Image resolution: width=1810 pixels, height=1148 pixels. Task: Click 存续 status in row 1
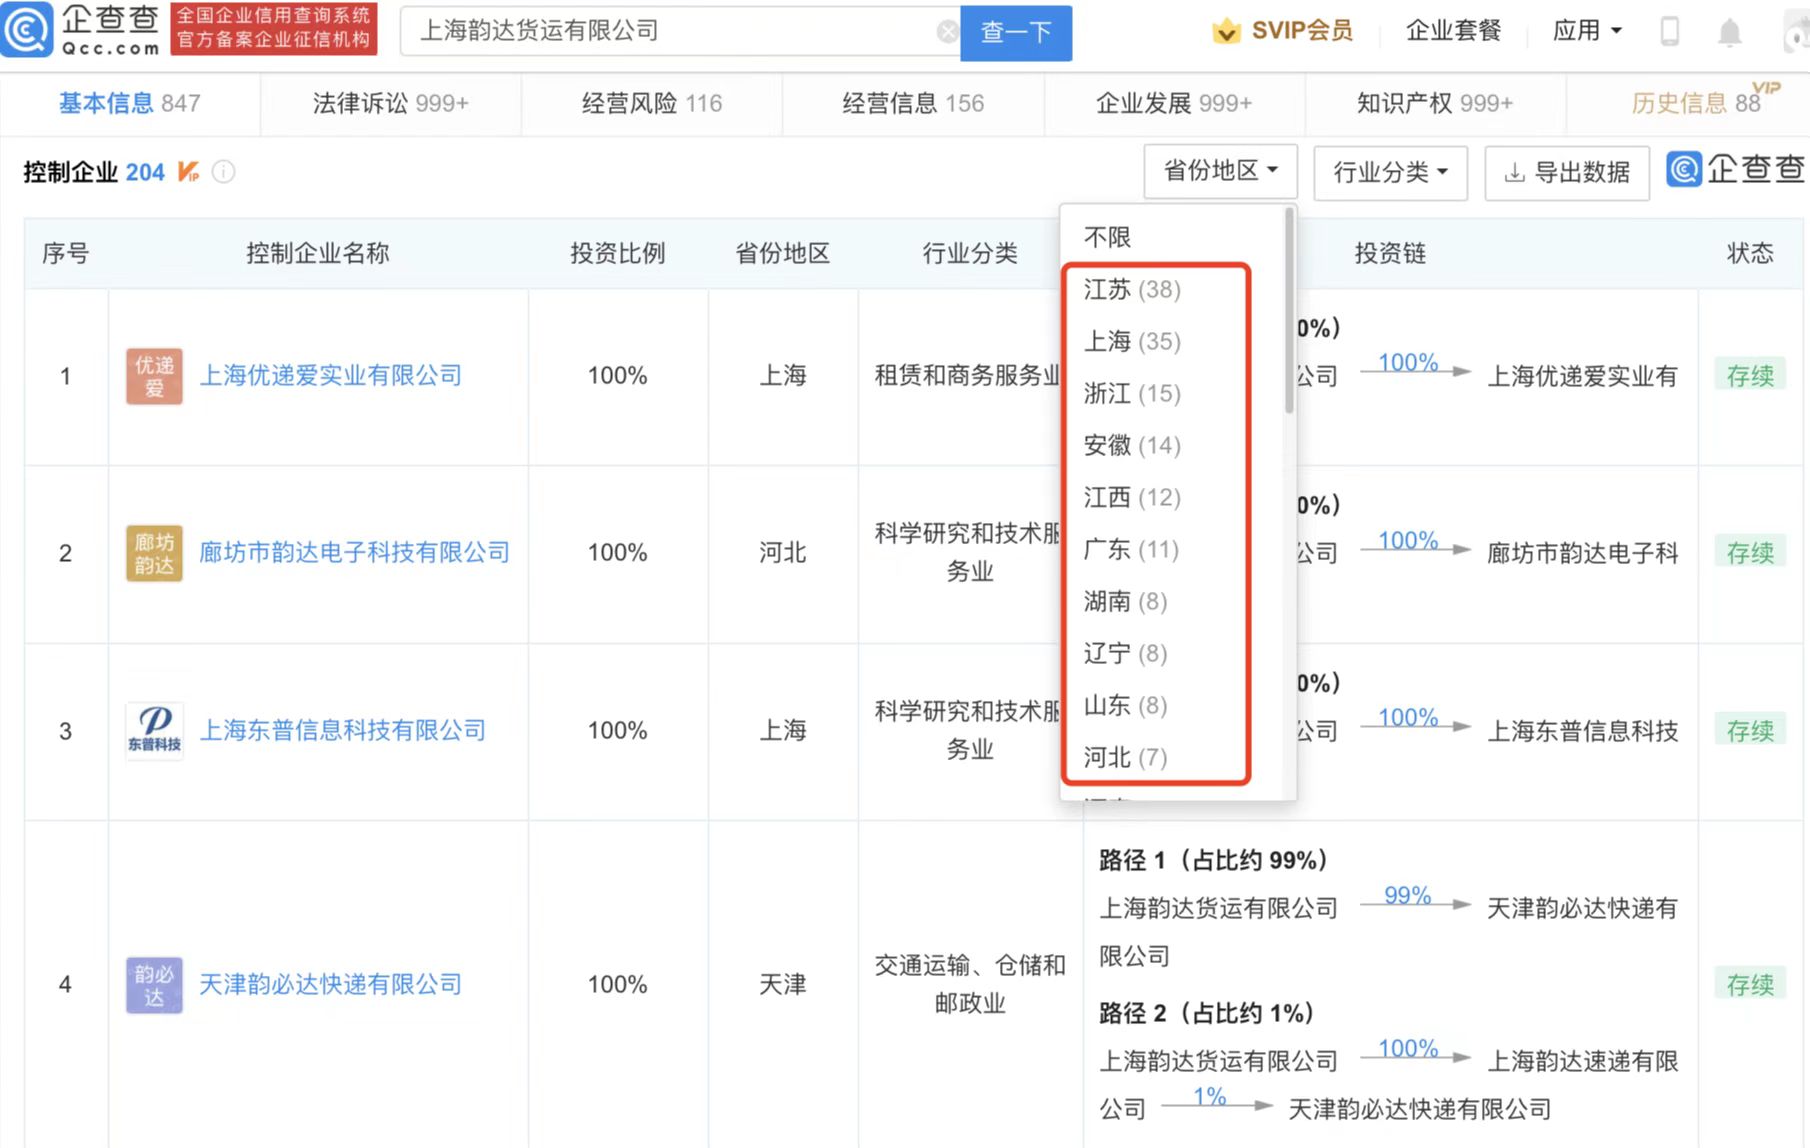[1750, 376]
